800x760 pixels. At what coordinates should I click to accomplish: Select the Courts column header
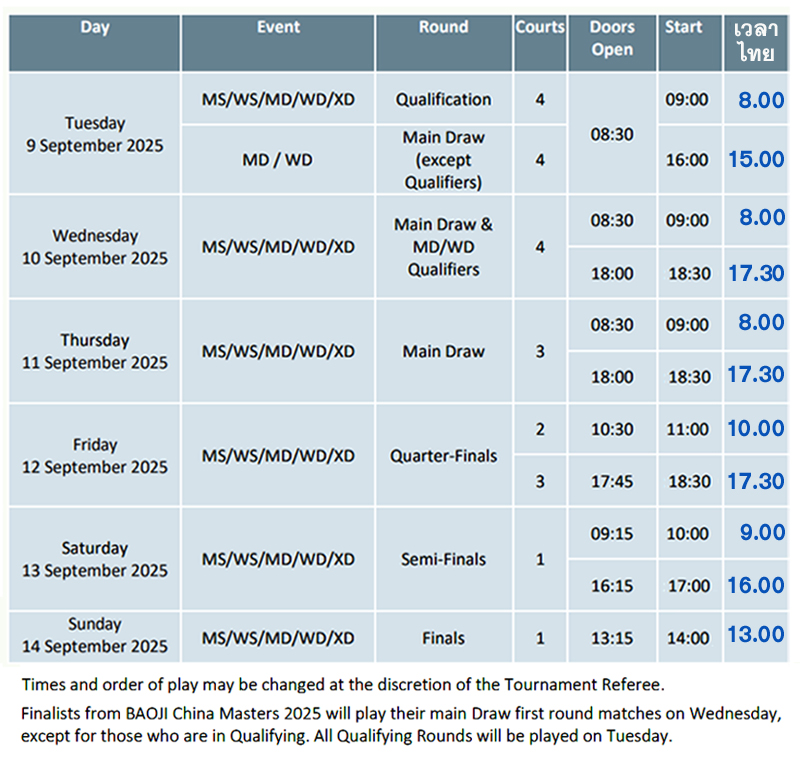(540, 43)
